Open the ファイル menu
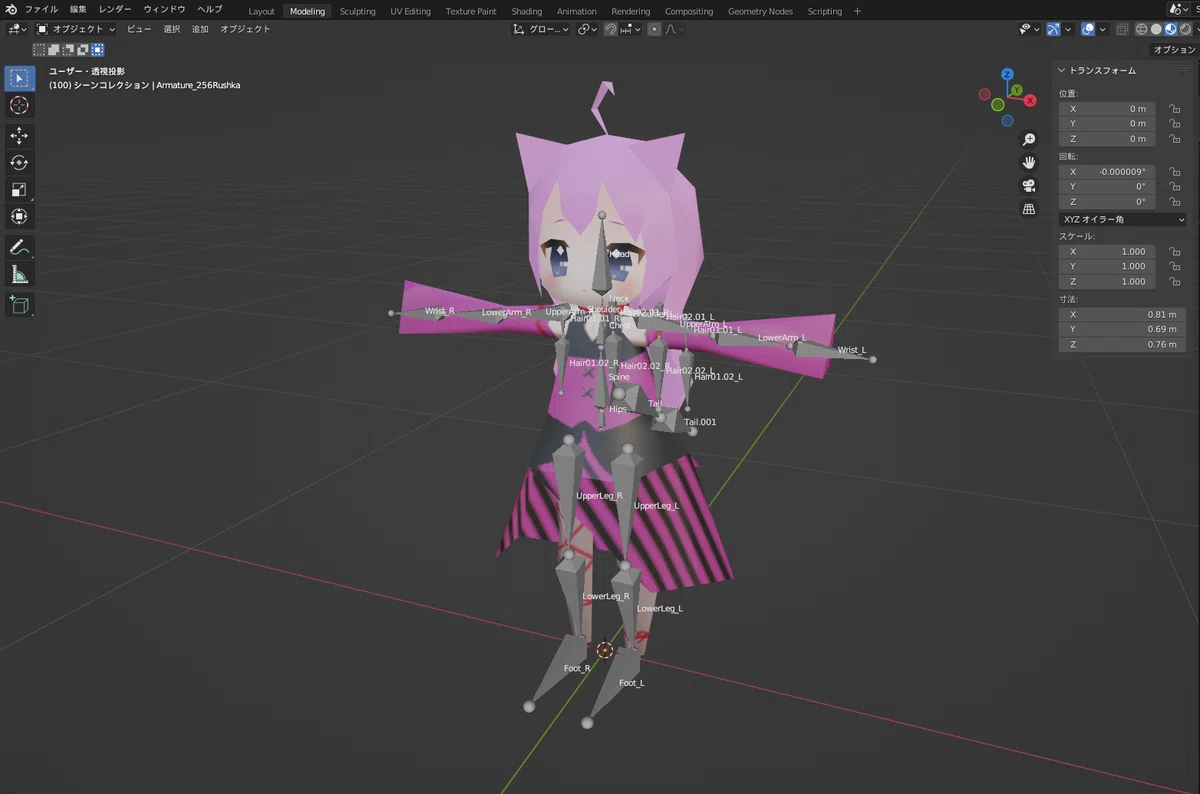Viewport: 1200px width, 794px height. coord(41,9)
